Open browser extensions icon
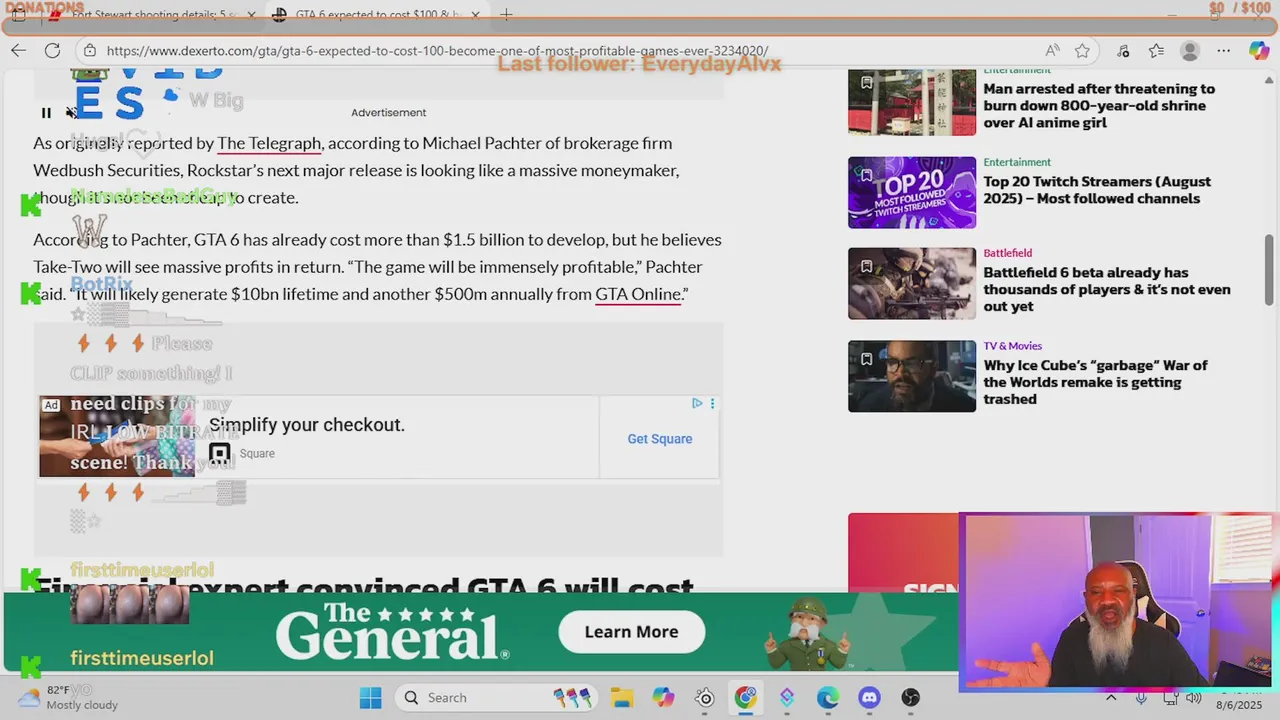 click(1123, 50)
